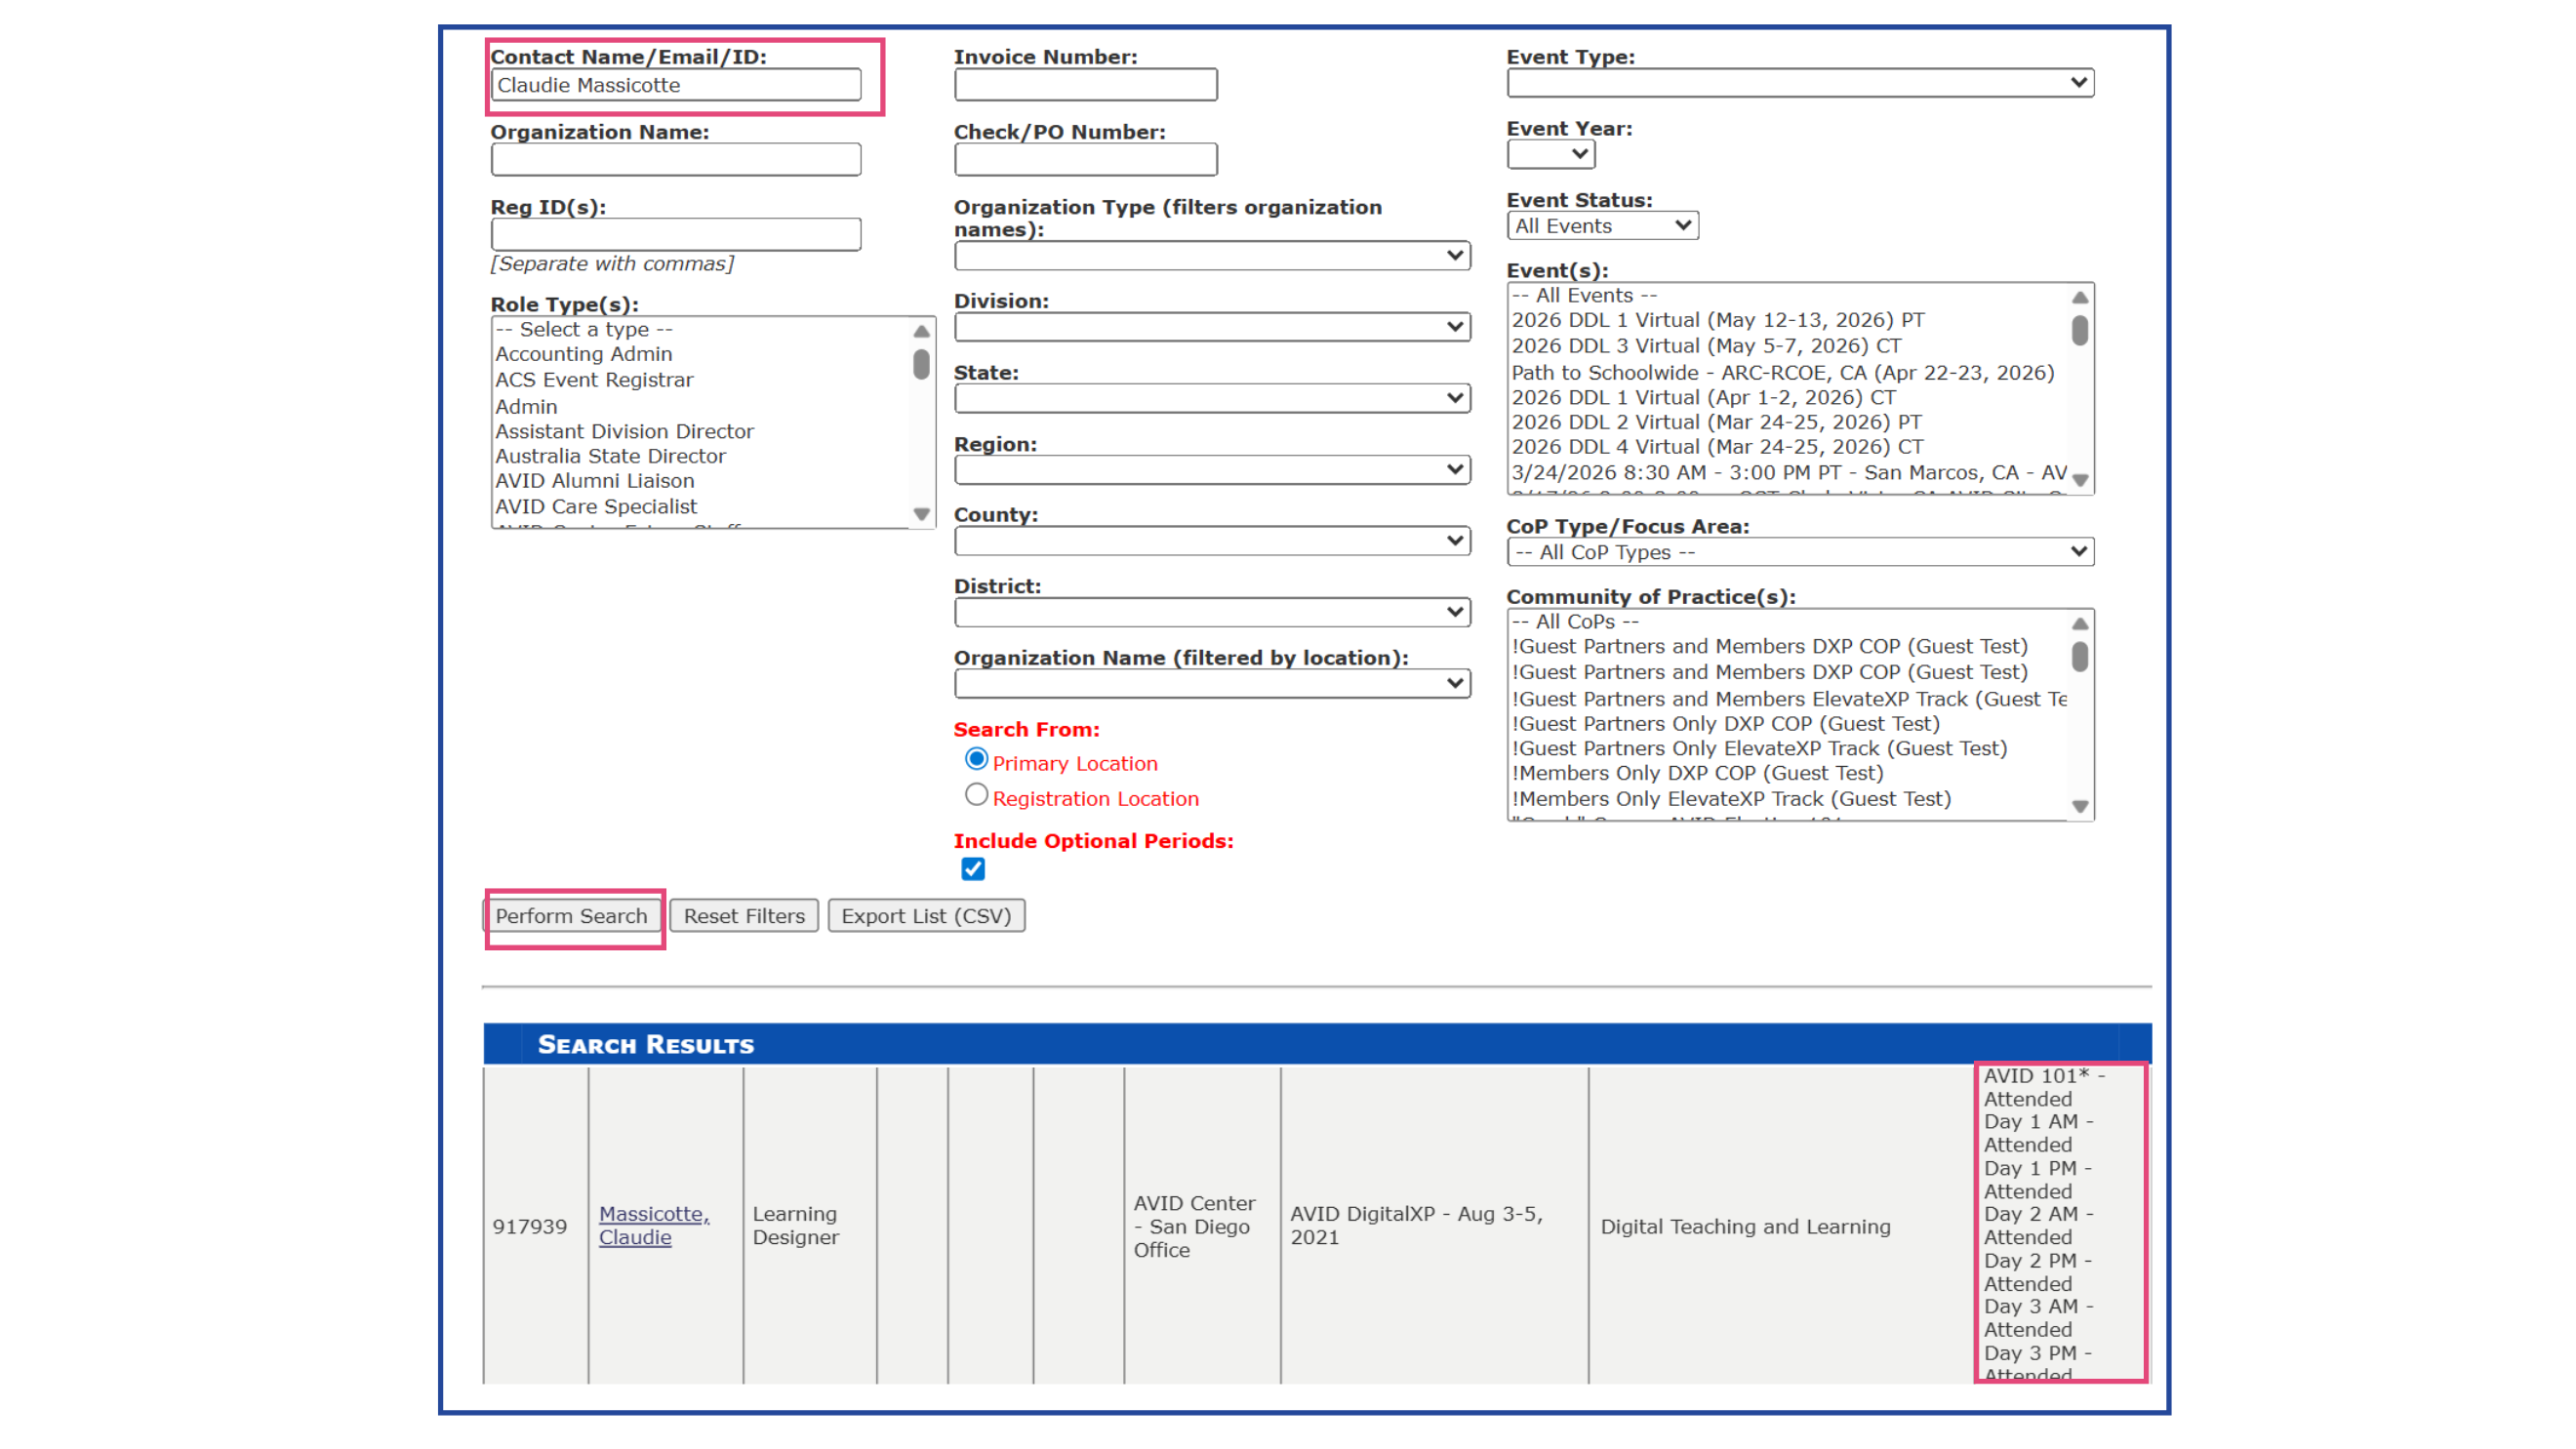Select Admin in the Role Types list
Viewport: 2576px width, 1449px height.
[526, 407]
